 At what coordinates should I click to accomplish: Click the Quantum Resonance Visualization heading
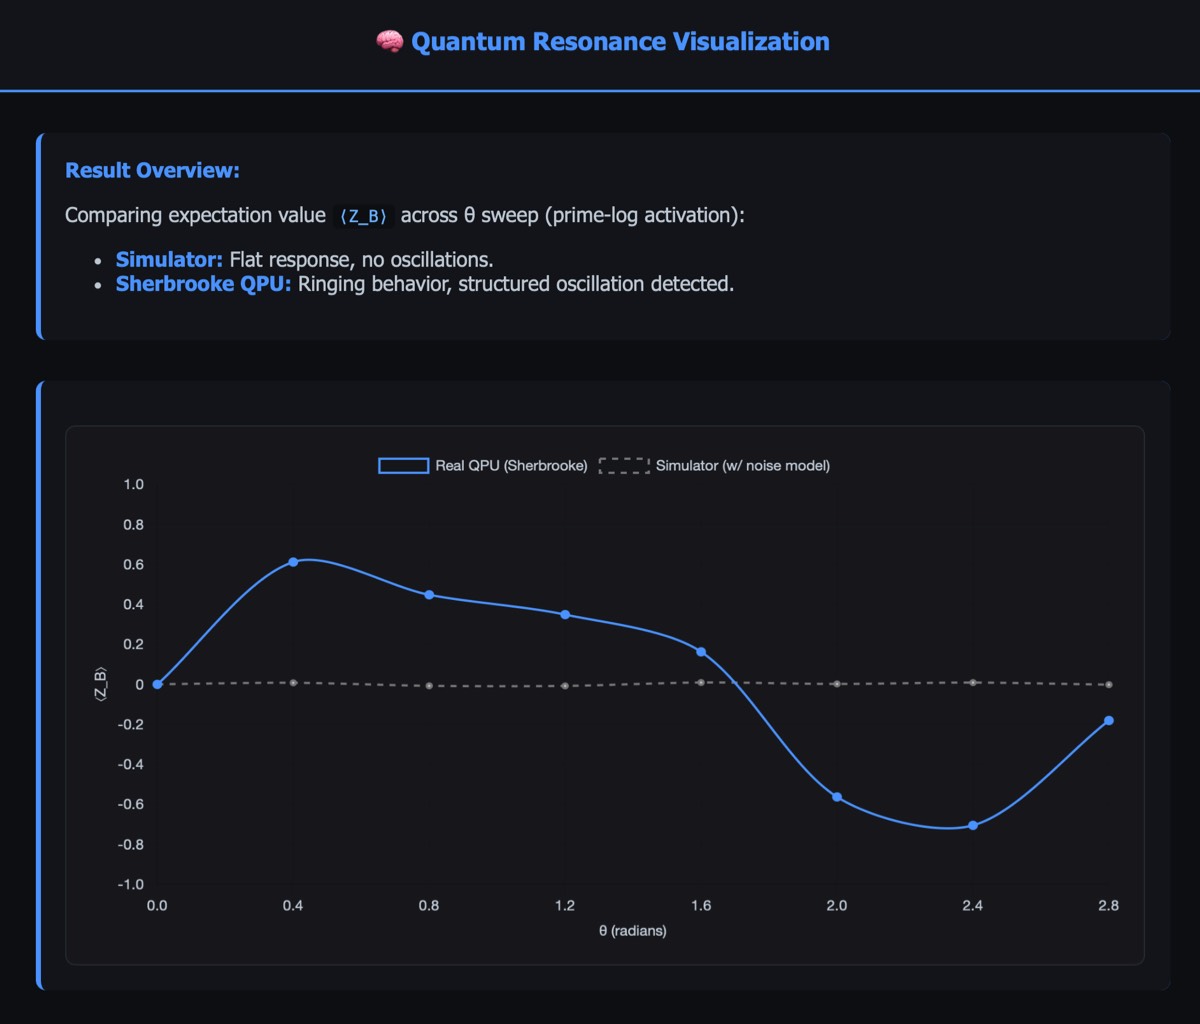click(x=619, y=42)
